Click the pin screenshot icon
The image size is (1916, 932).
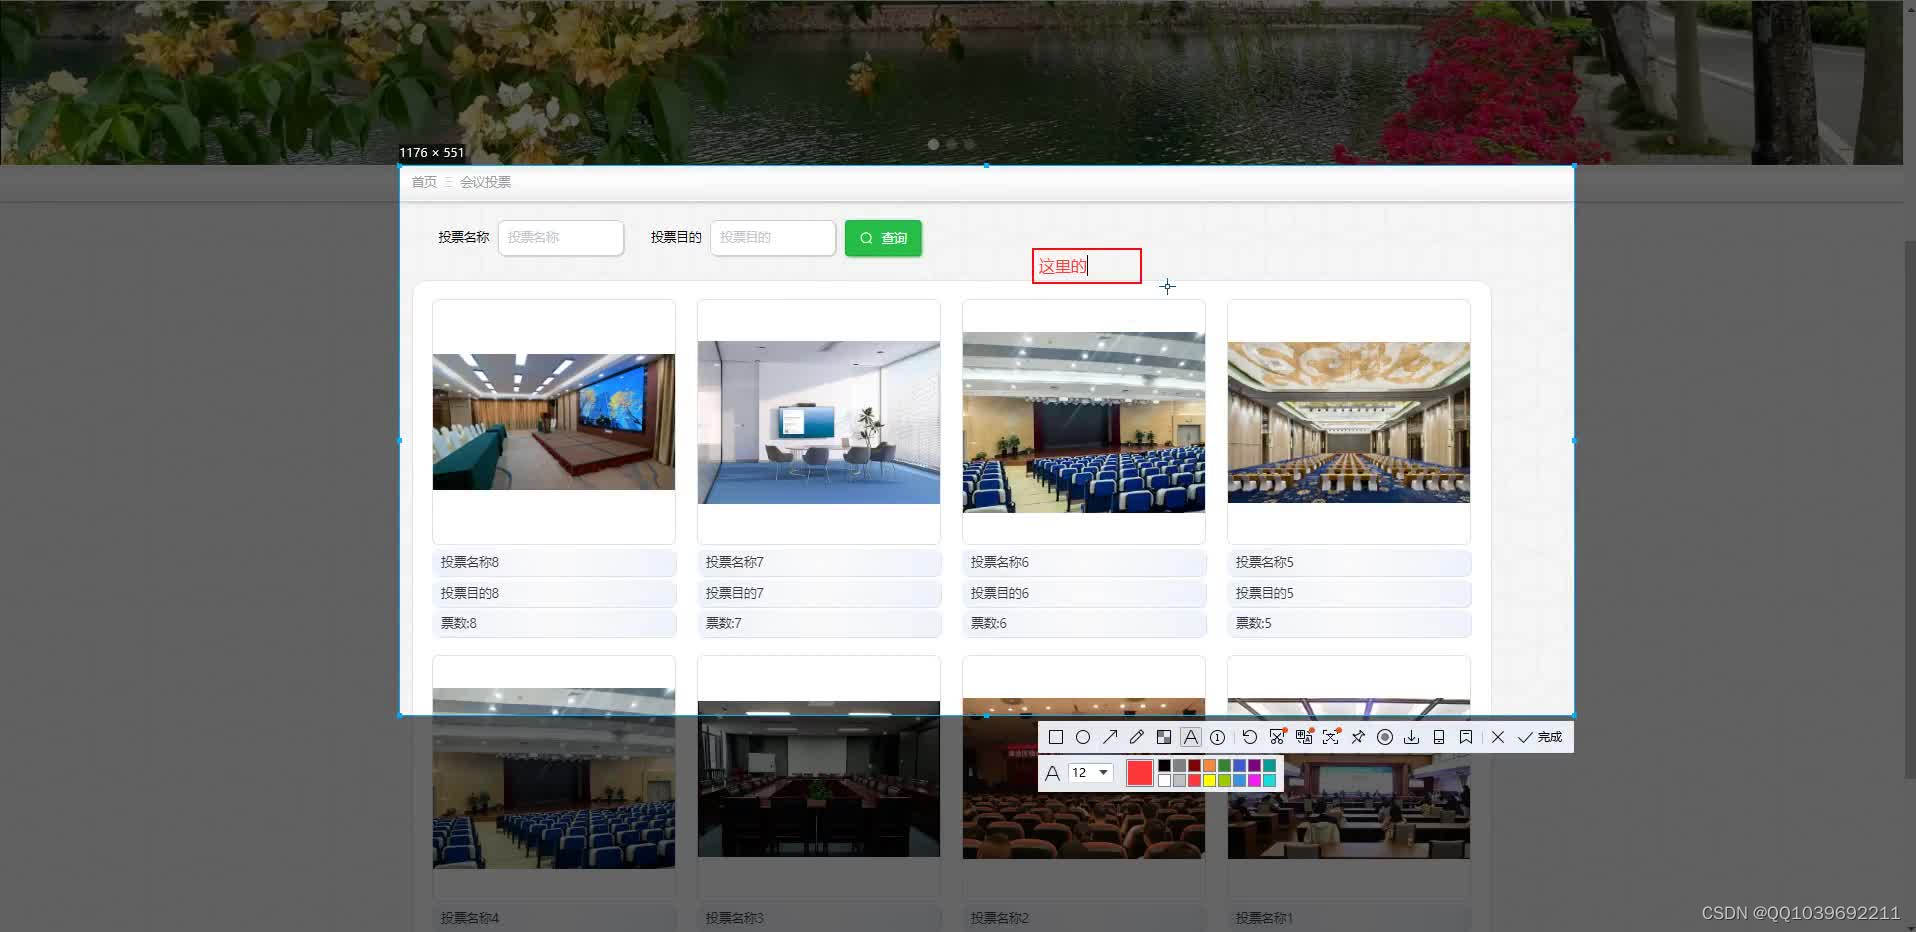(1357, 736)
